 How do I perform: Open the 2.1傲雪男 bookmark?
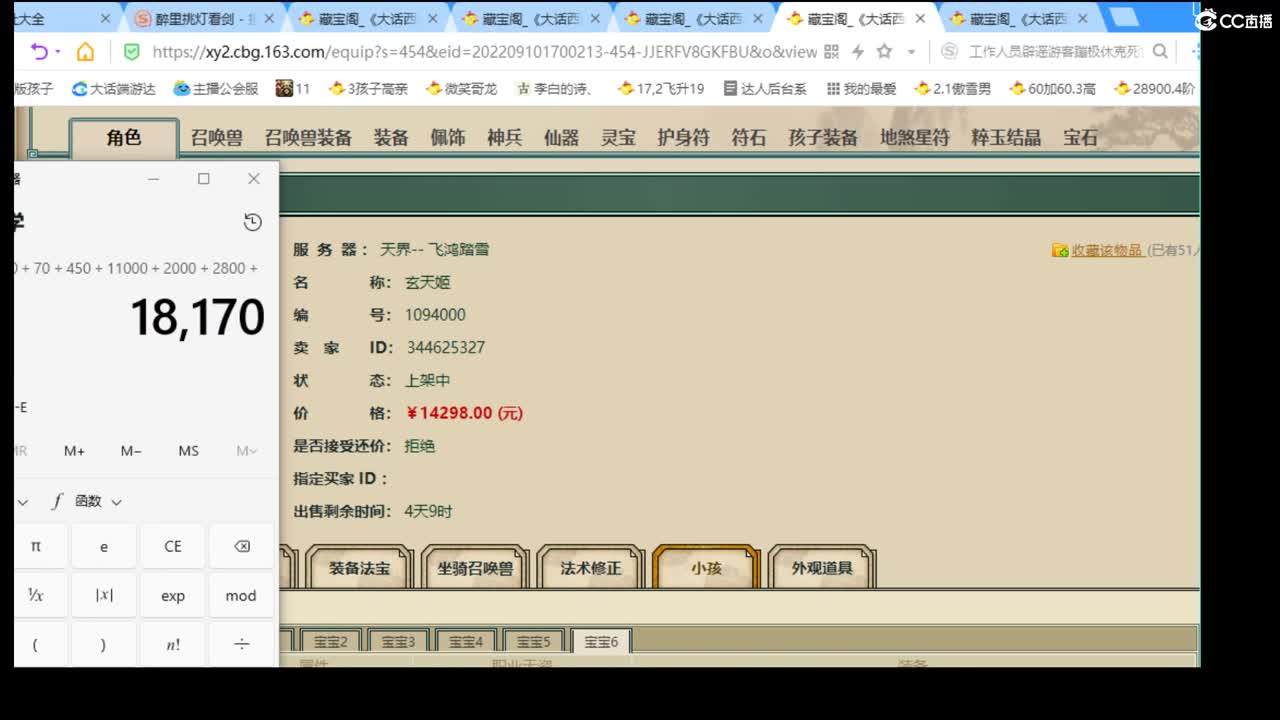(x=953, y=89)
